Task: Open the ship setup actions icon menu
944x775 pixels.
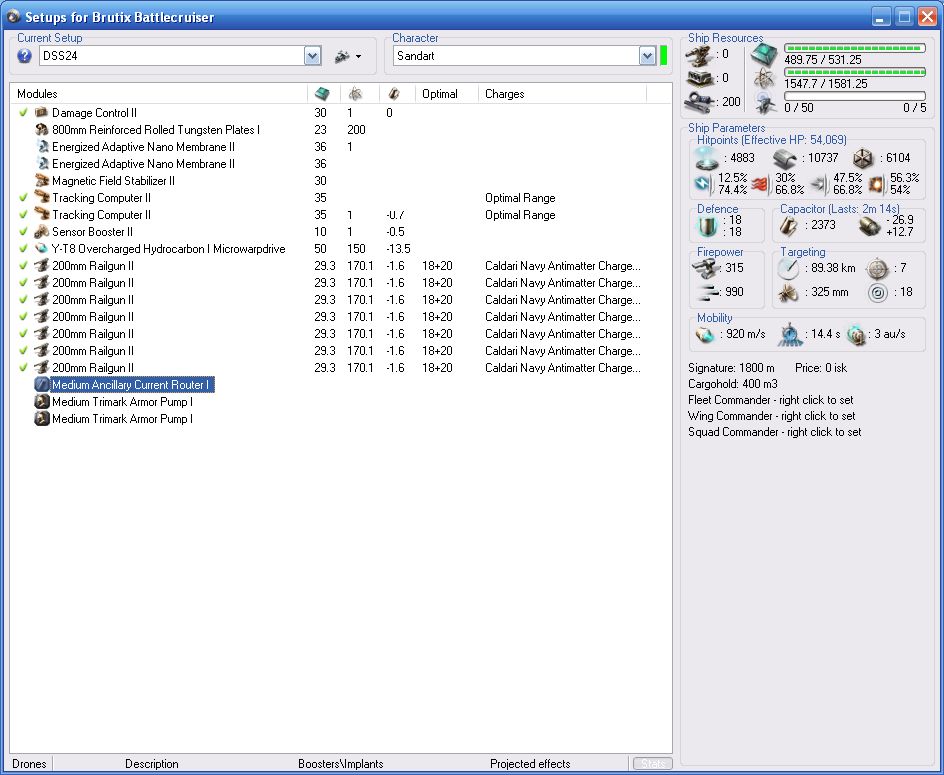Action: click(x=347, y=56)
